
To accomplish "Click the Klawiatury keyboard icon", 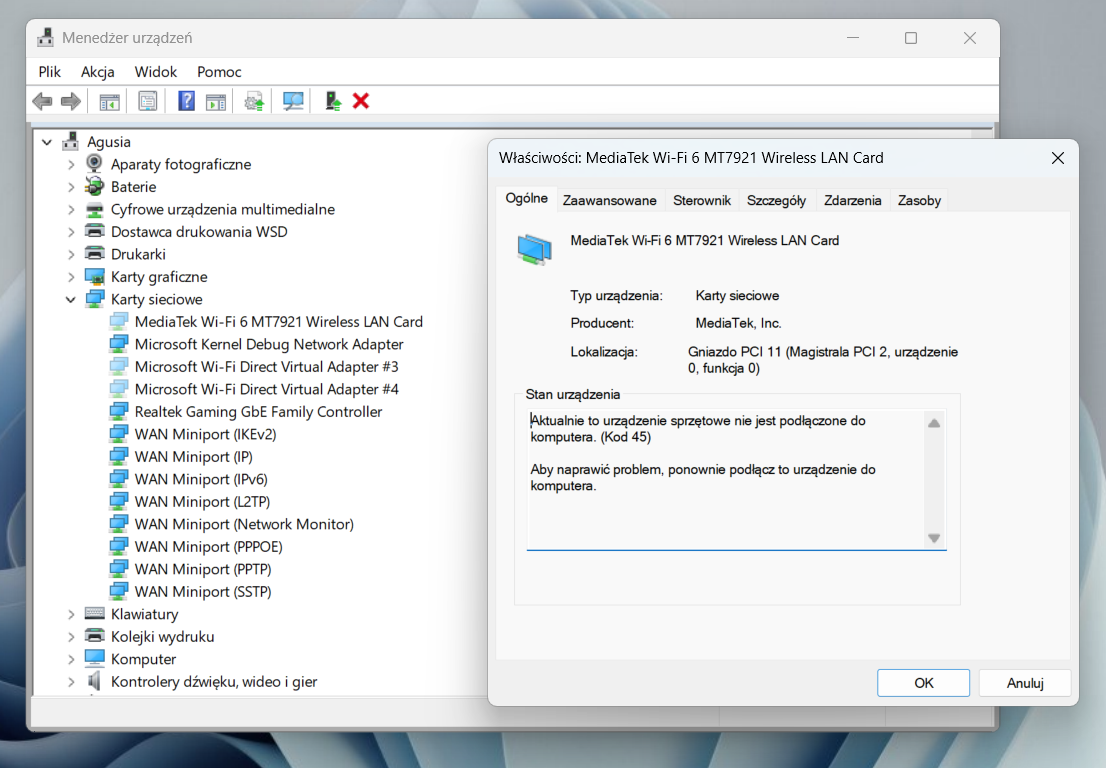I will pos(95,614).
